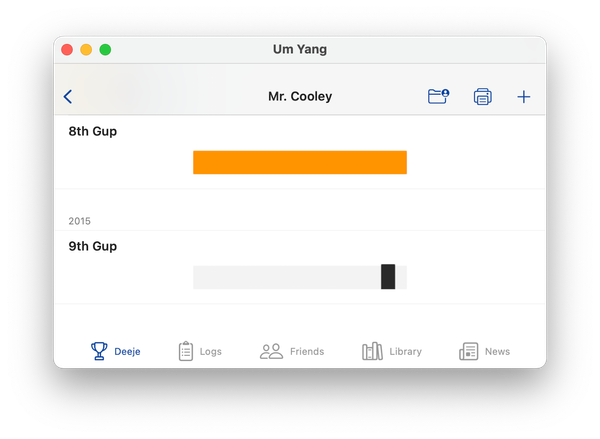Open the folder with person icon

pyautogui.click(x=439, y=96)
